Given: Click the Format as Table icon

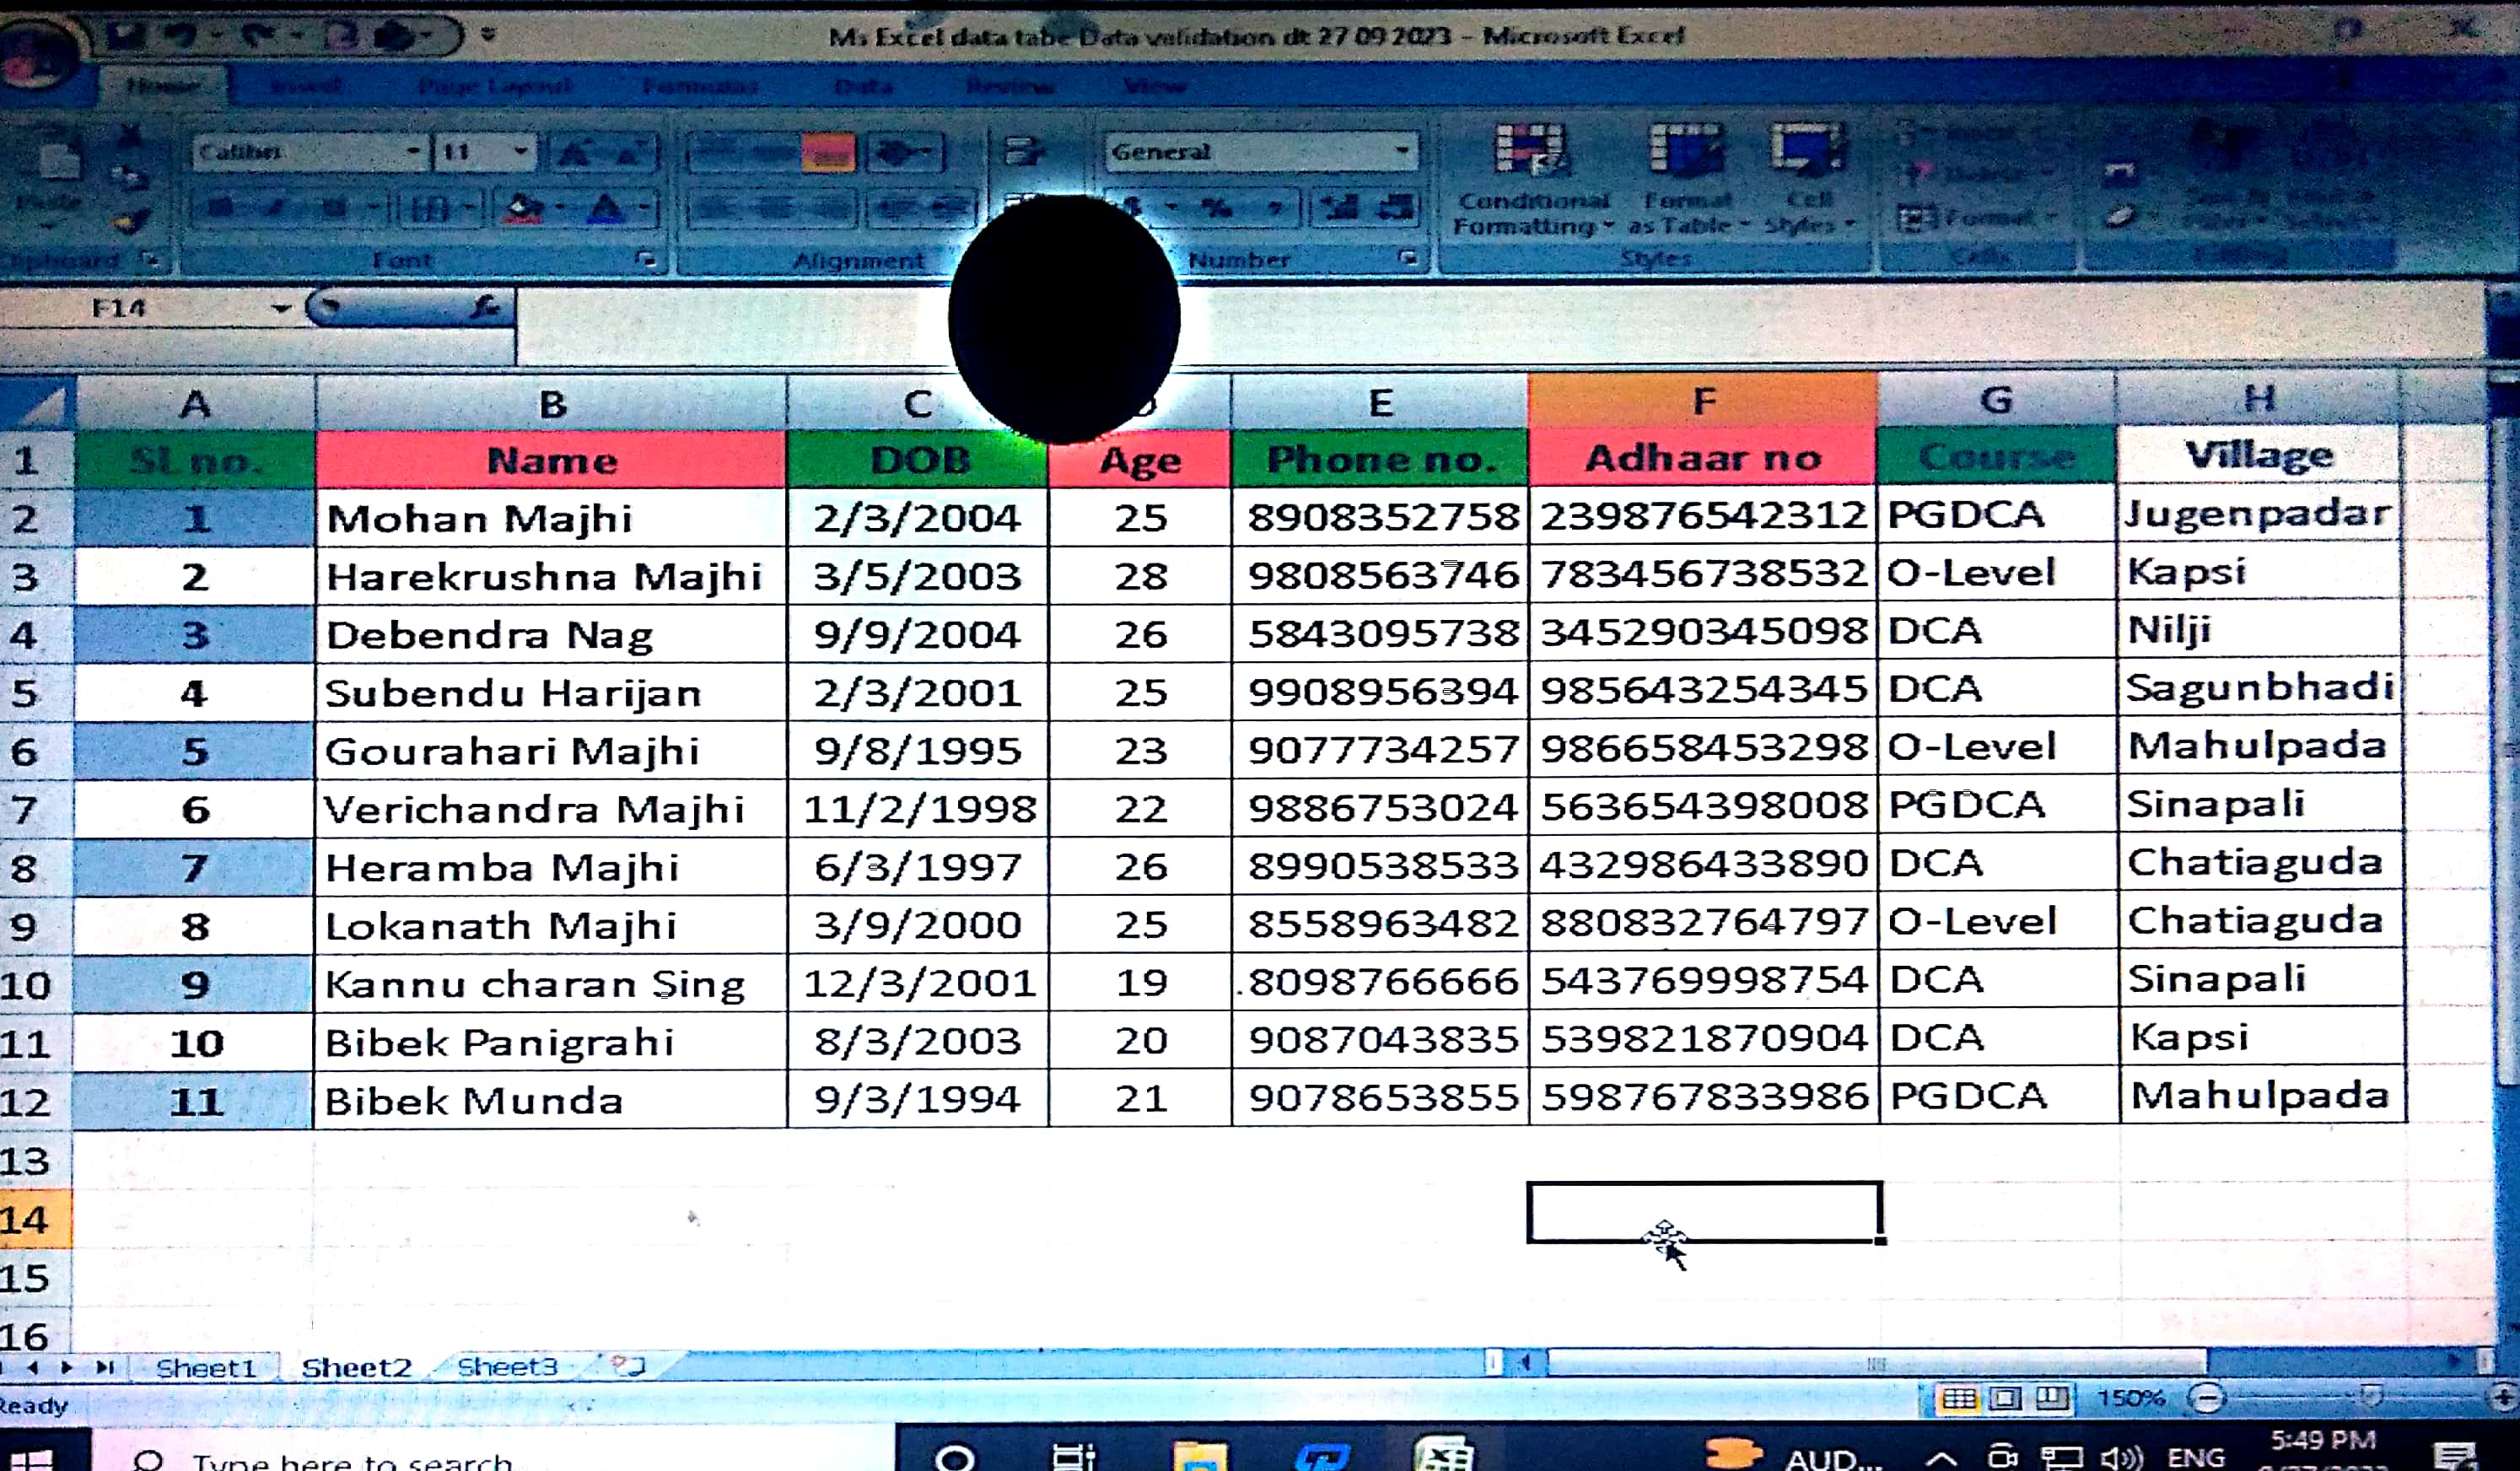Looking at the screenshot, I should (x=1685, y=152).
